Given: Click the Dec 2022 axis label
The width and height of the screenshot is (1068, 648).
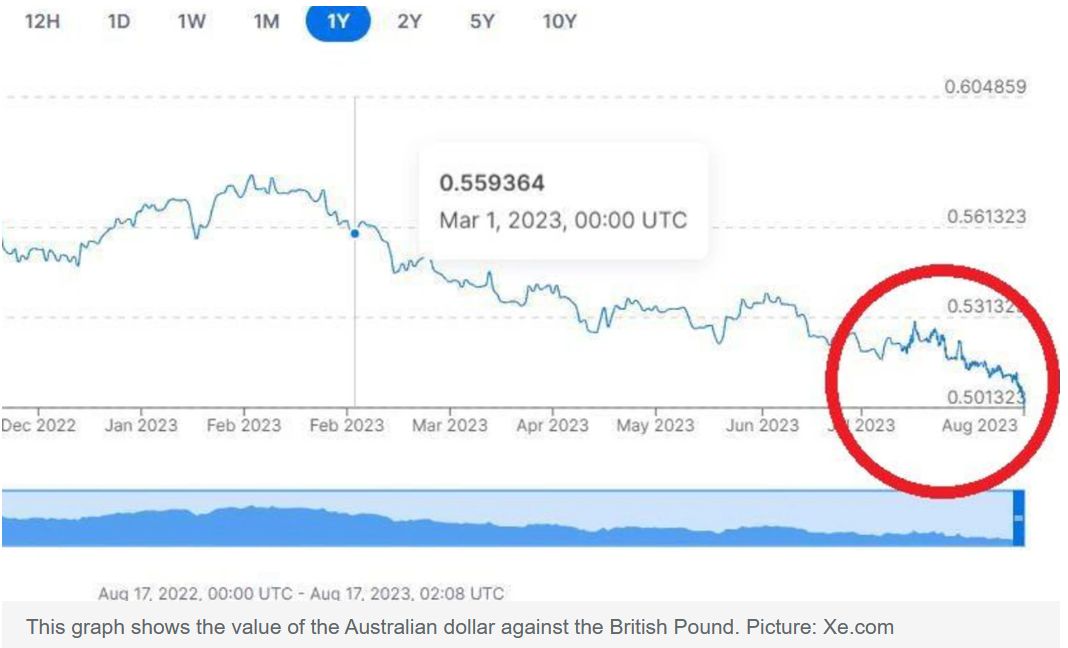Looking at the screenshot, I should [x=39, y=425].
